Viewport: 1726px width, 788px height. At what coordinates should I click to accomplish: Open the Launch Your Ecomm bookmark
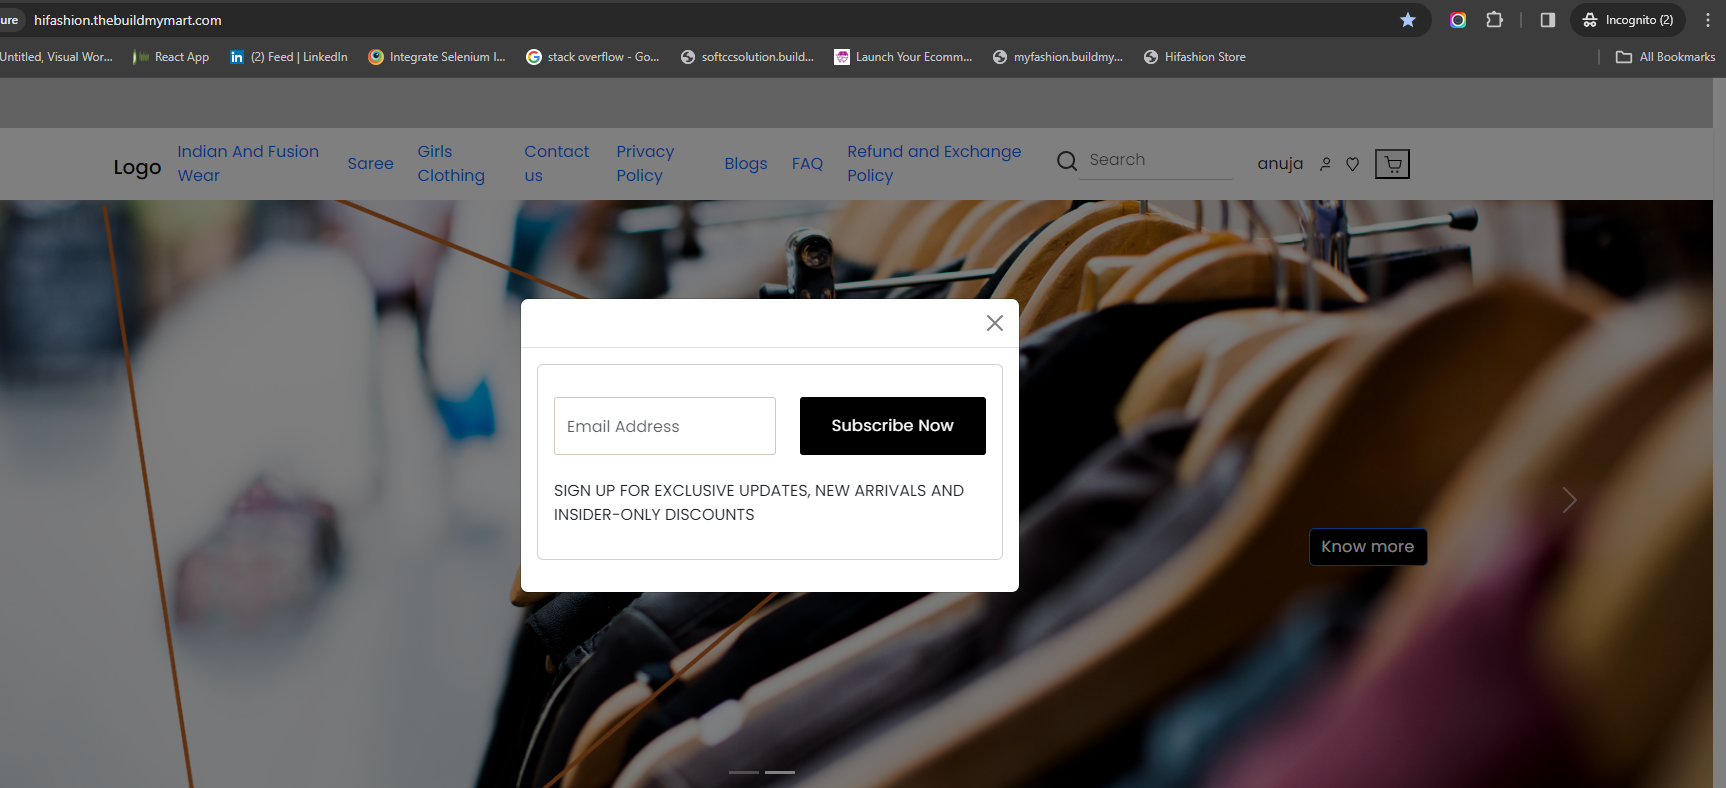903,57
